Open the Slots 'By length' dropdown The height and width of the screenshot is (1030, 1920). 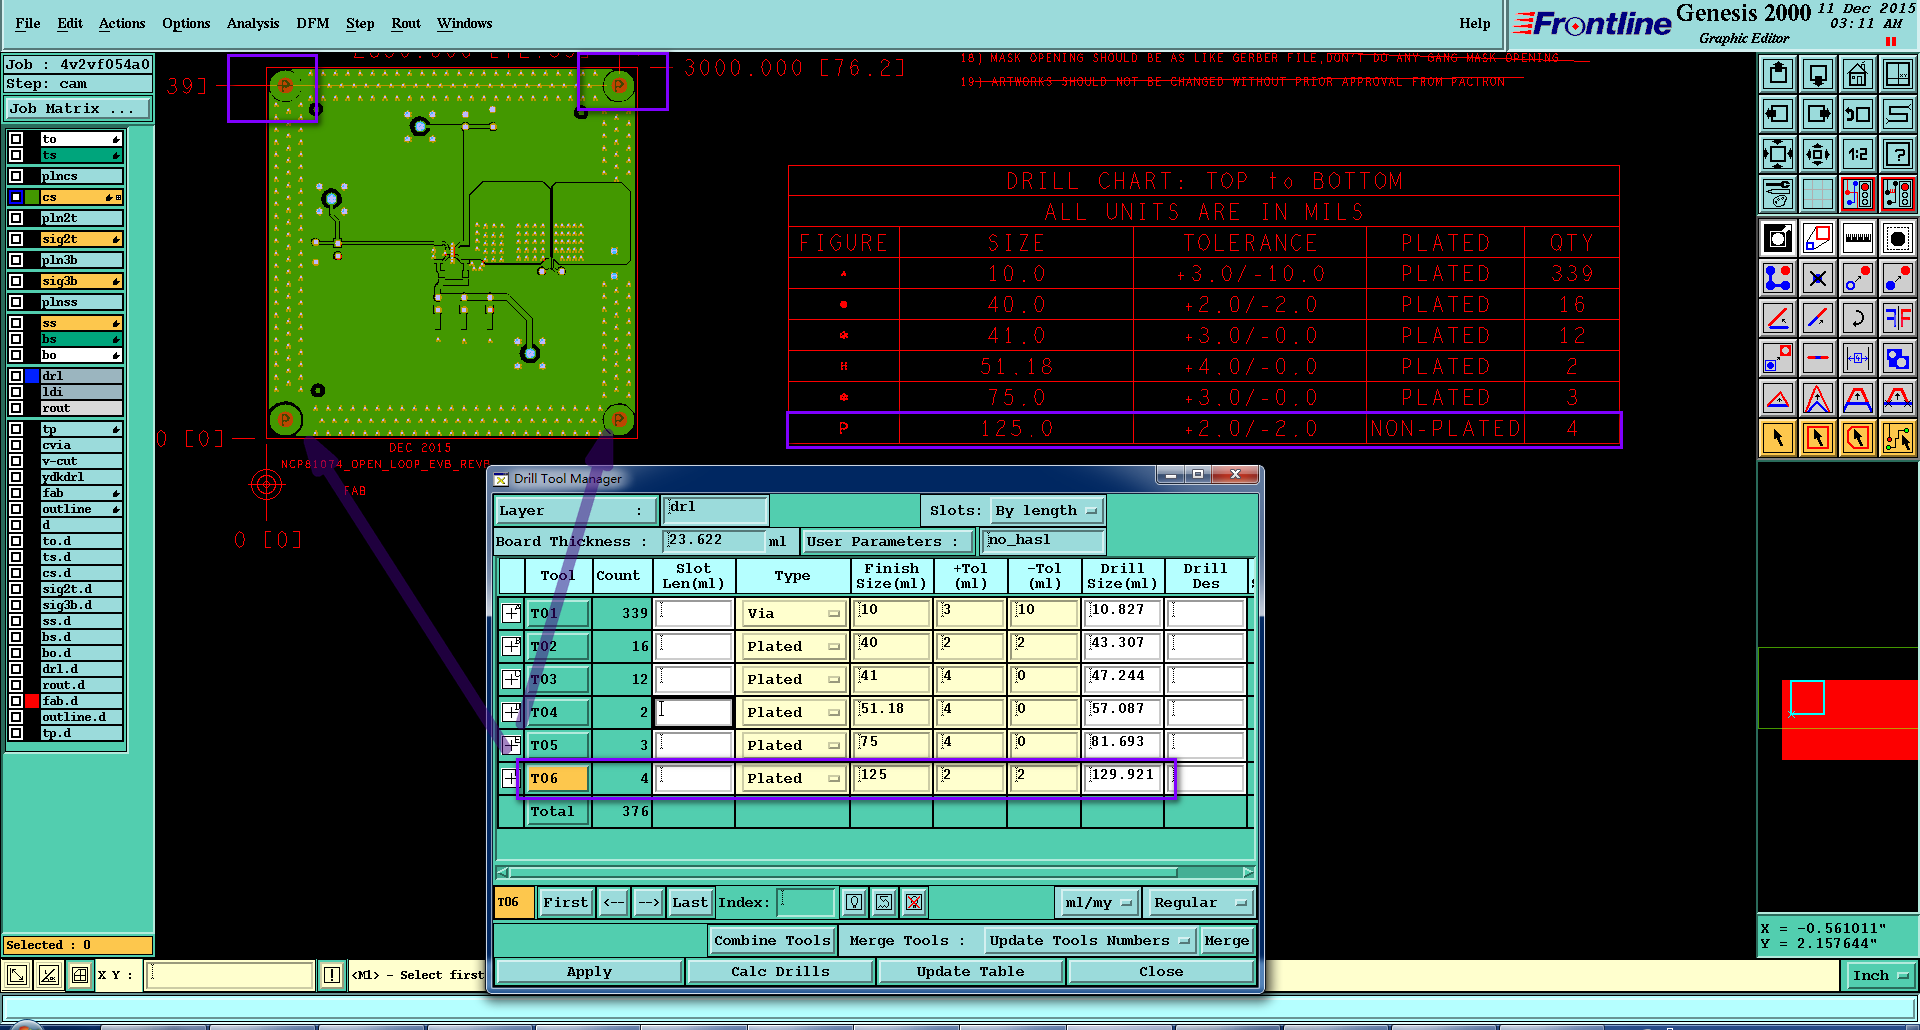click(x=1047, y=511)
